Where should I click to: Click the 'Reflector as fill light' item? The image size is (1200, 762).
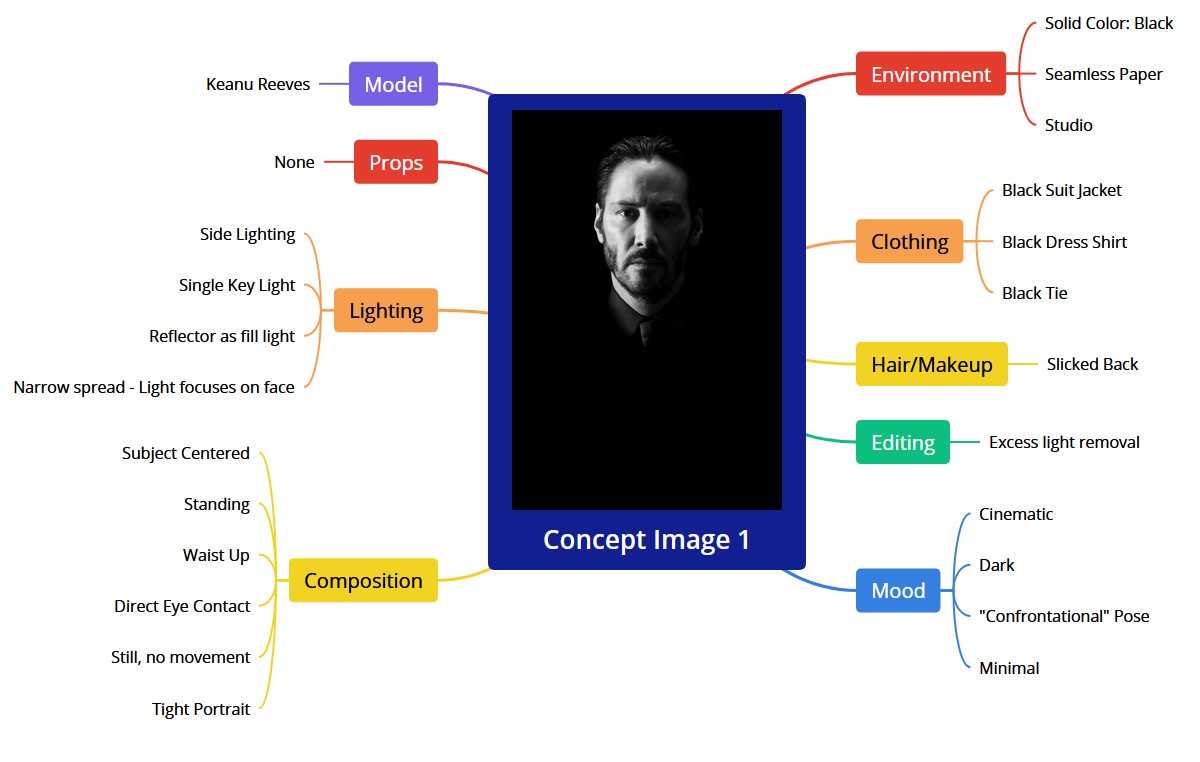pyautogui.click(x=222, y=336)
